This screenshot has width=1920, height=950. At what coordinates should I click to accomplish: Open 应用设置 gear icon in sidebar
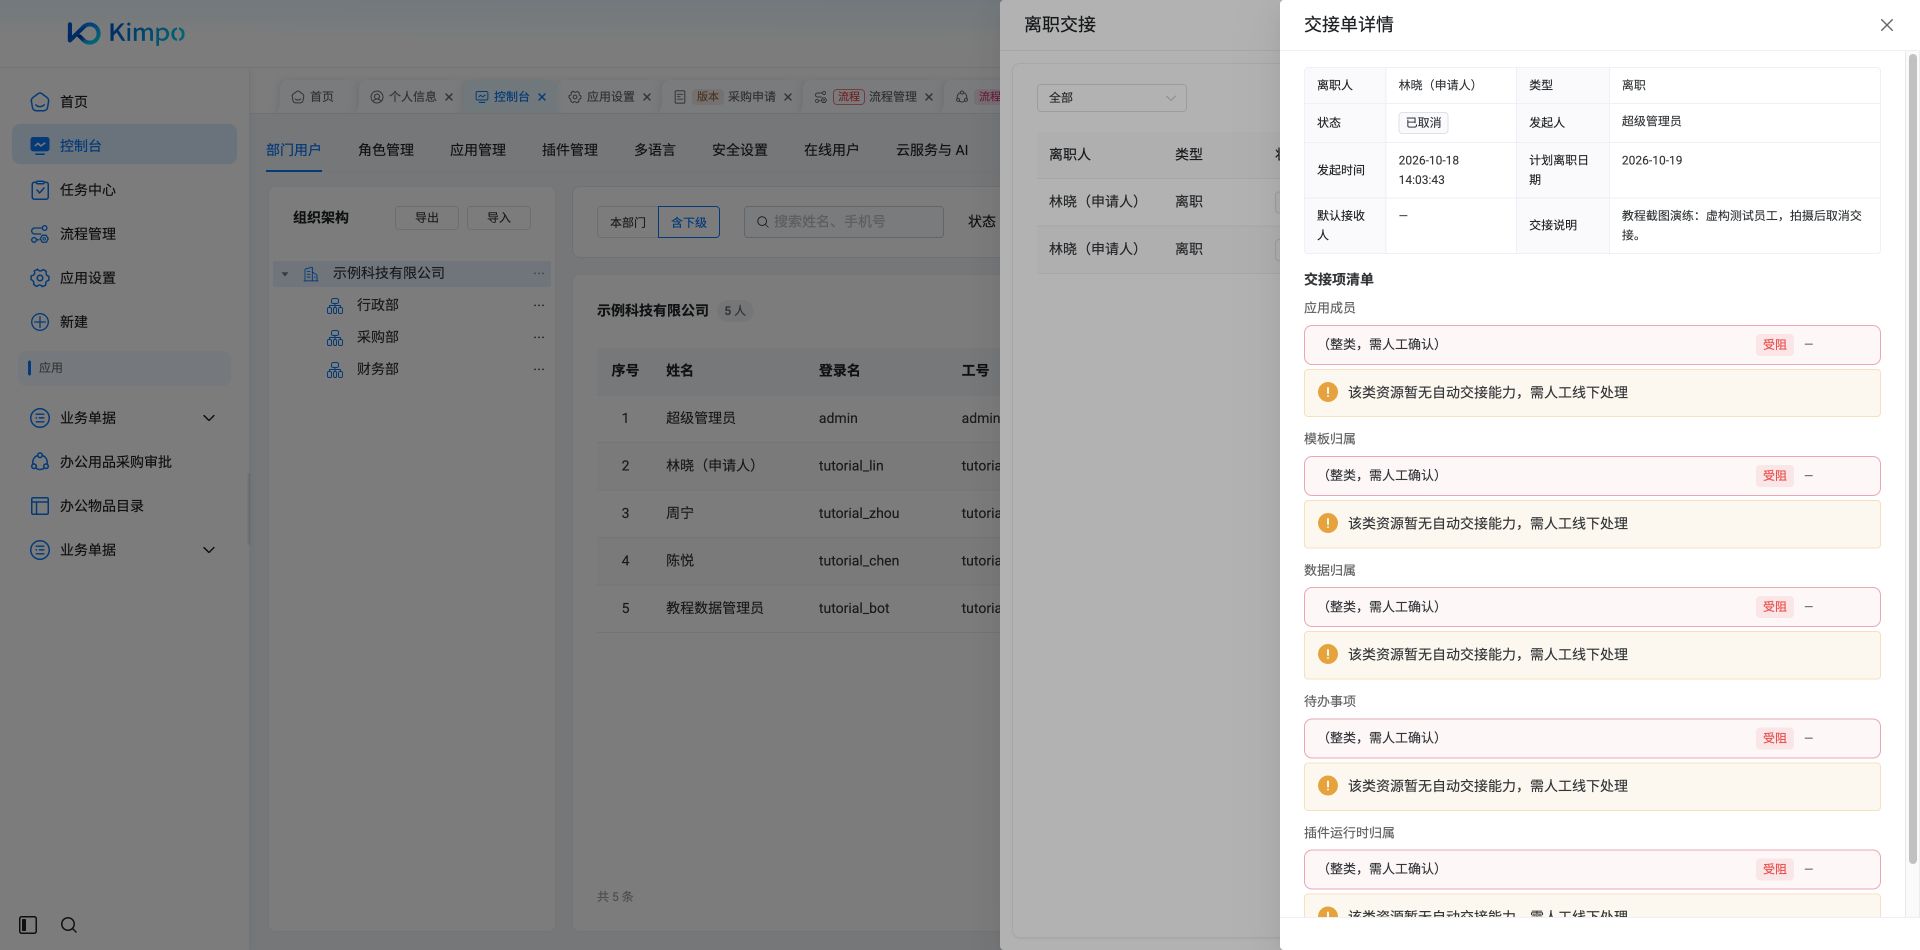point(40,277)
